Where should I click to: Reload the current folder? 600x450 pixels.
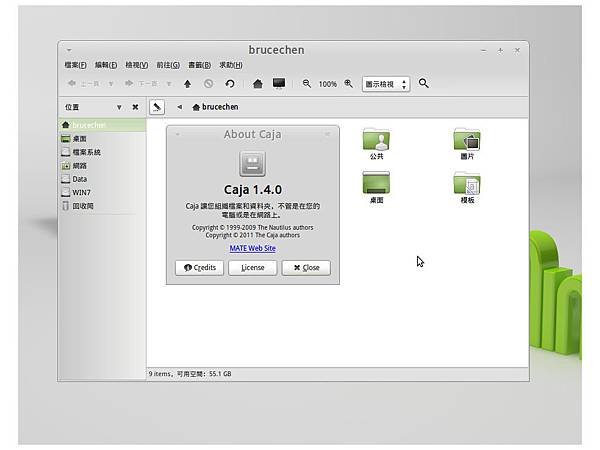pos(230,83)
